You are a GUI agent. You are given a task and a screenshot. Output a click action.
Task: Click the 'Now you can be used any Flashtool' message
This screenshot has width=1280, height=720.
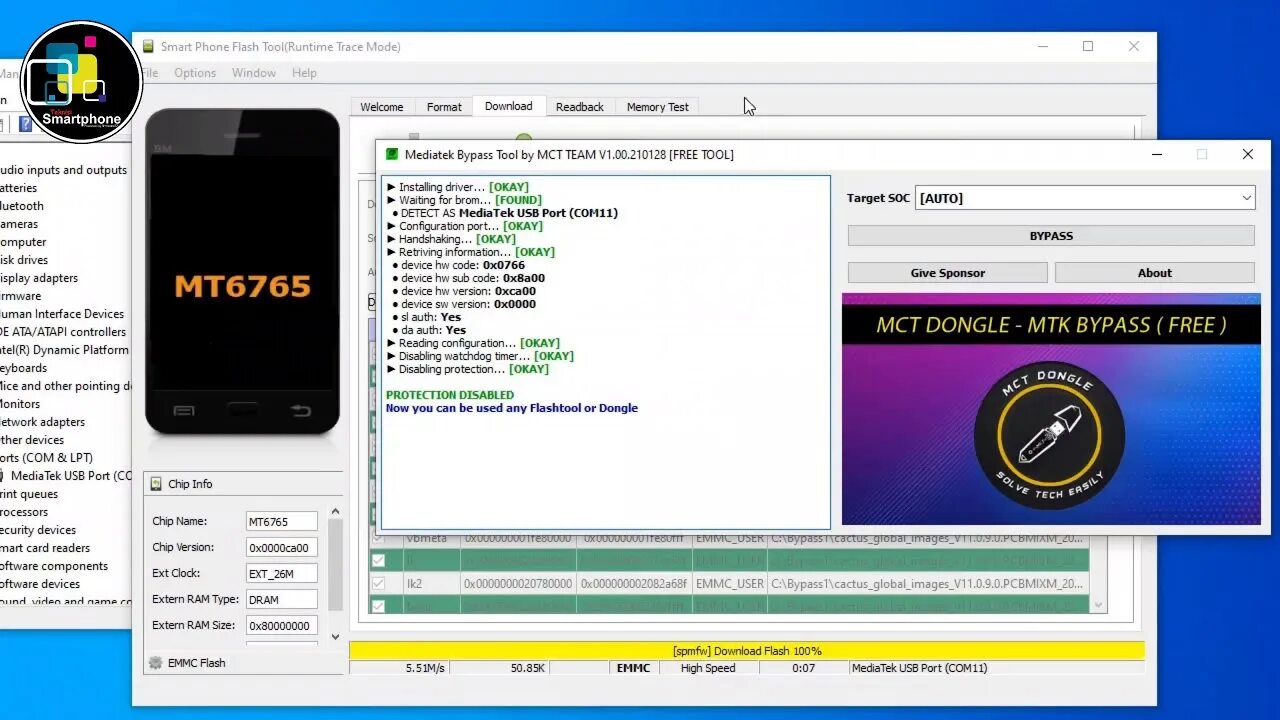512,408
